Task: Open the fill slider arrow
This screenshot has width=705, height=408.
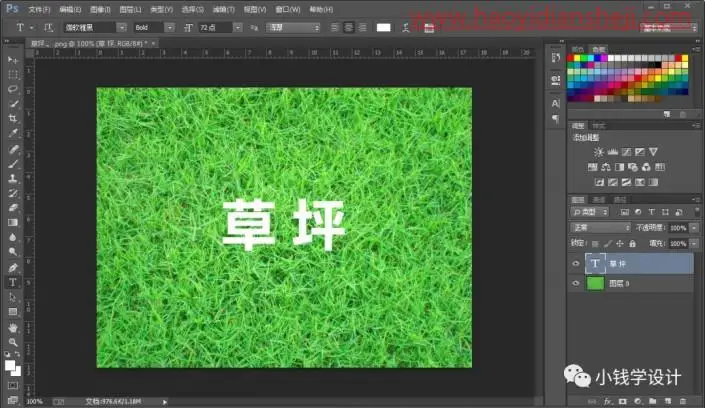Action: point(694,244)
